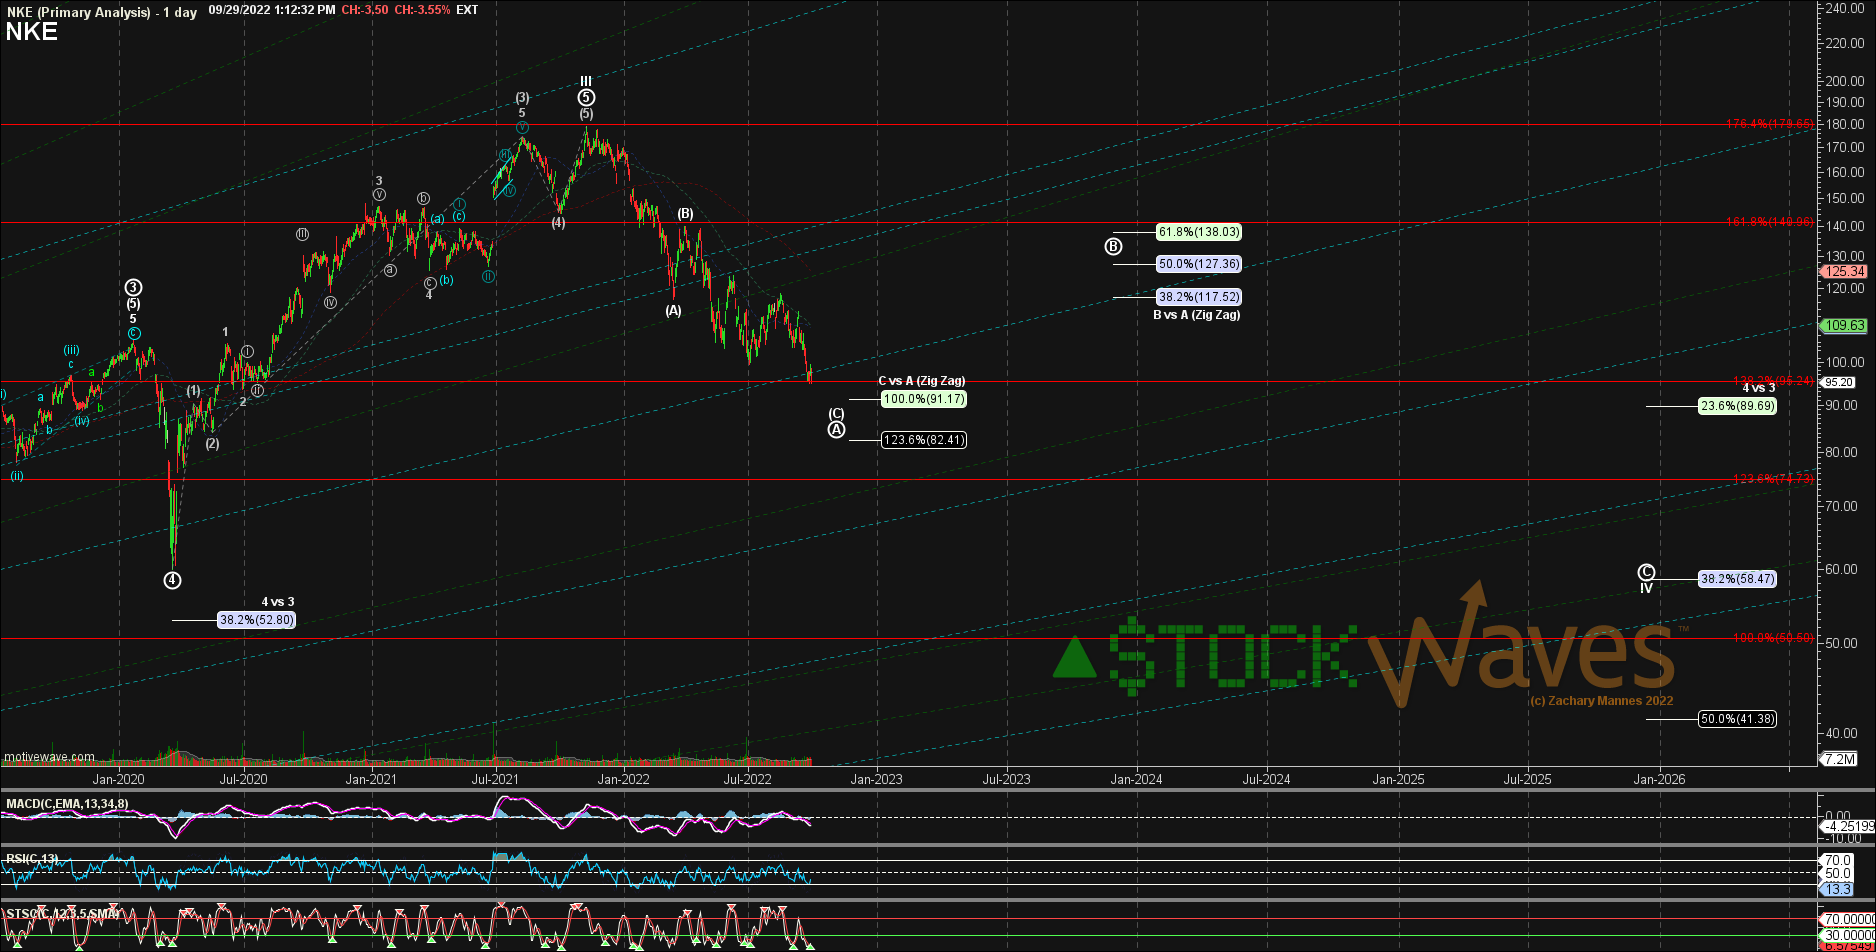Select the 38.2%(58.47) retracement label
This screenshot has width=1876, height=952.
1738,579
